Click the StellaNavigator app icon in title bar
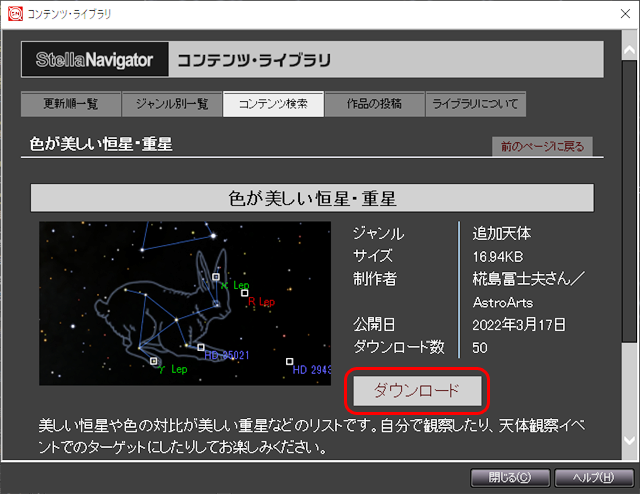 coord(15,14)
